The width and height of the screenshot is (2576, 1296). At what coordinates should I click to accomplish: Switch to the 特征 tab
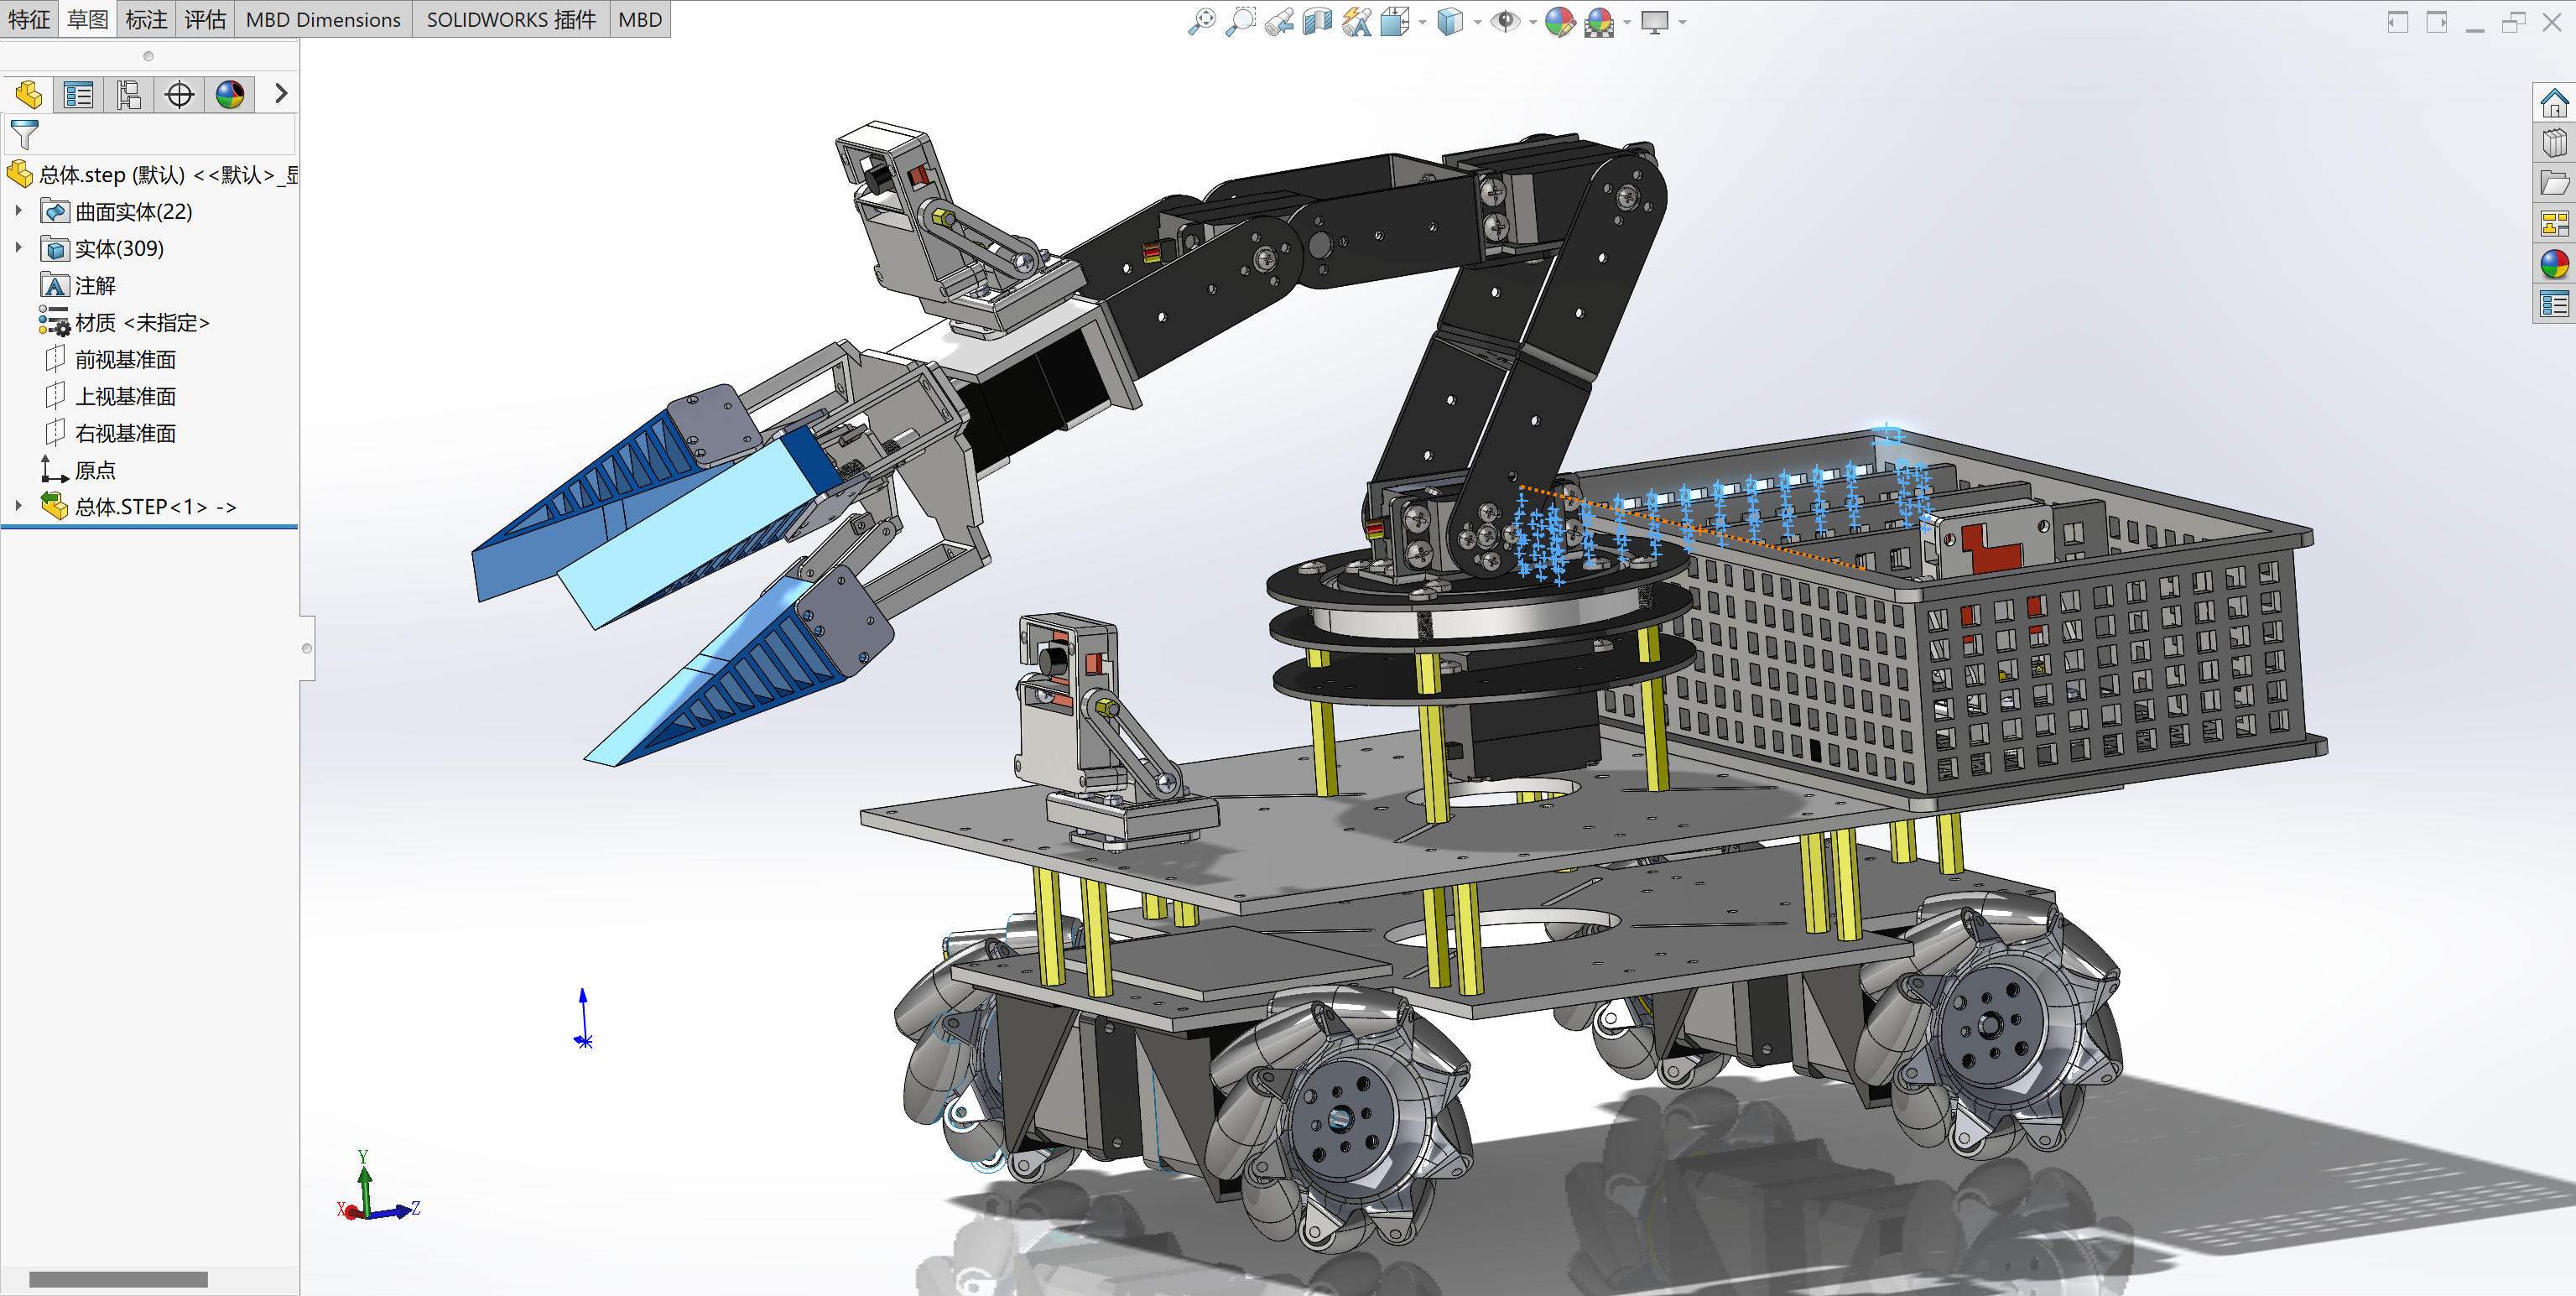[29, 19]
